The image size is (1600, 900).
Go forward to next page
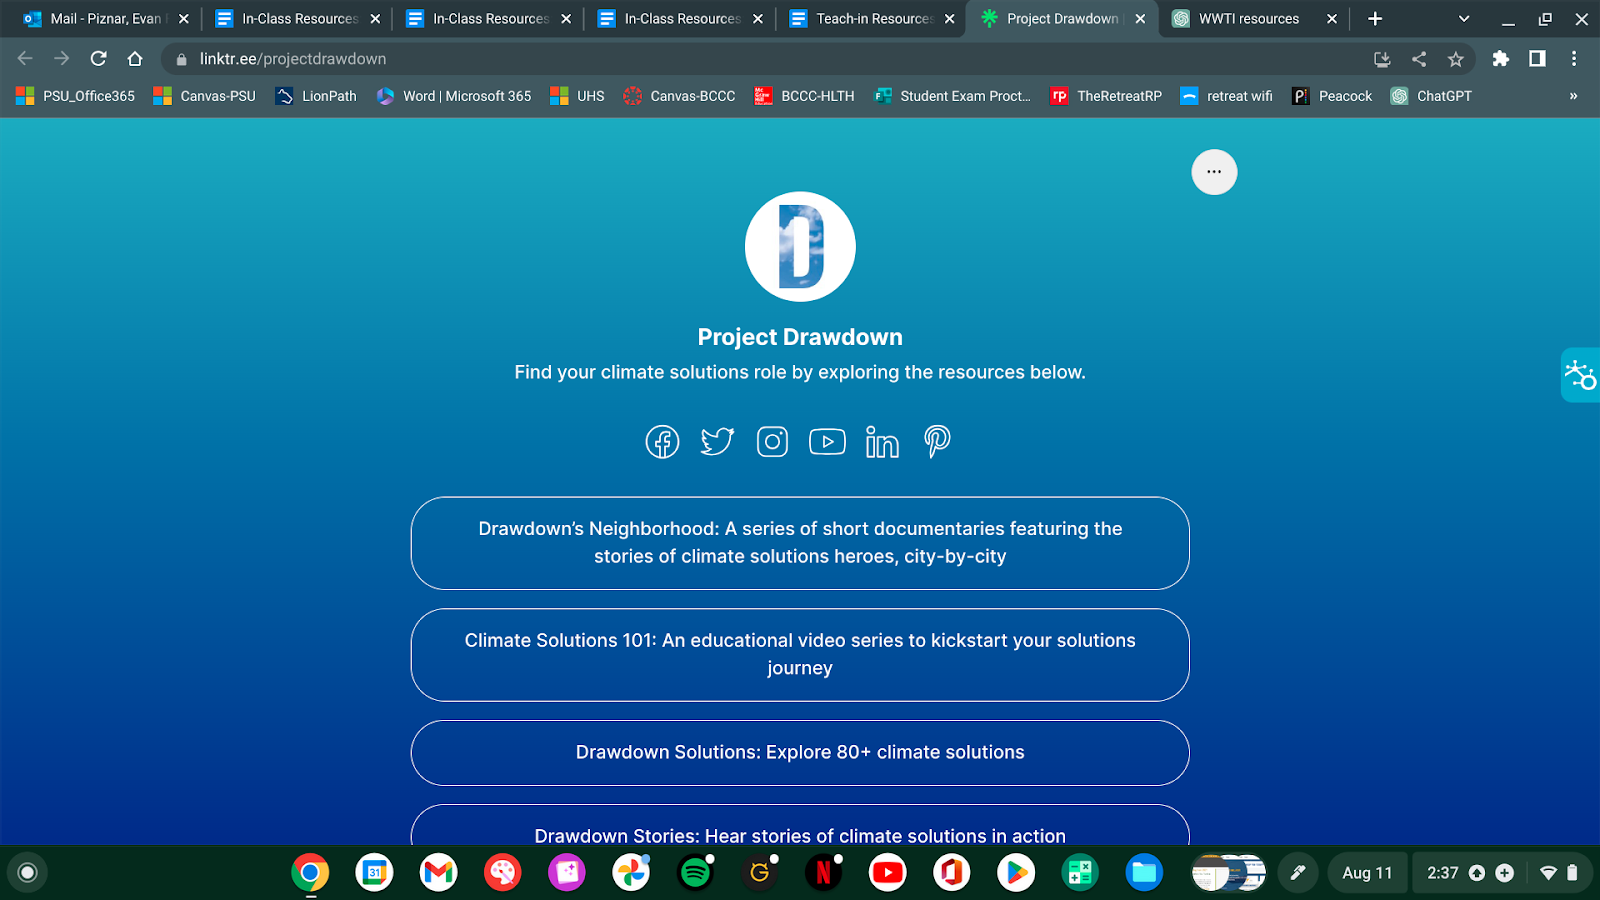62,59
